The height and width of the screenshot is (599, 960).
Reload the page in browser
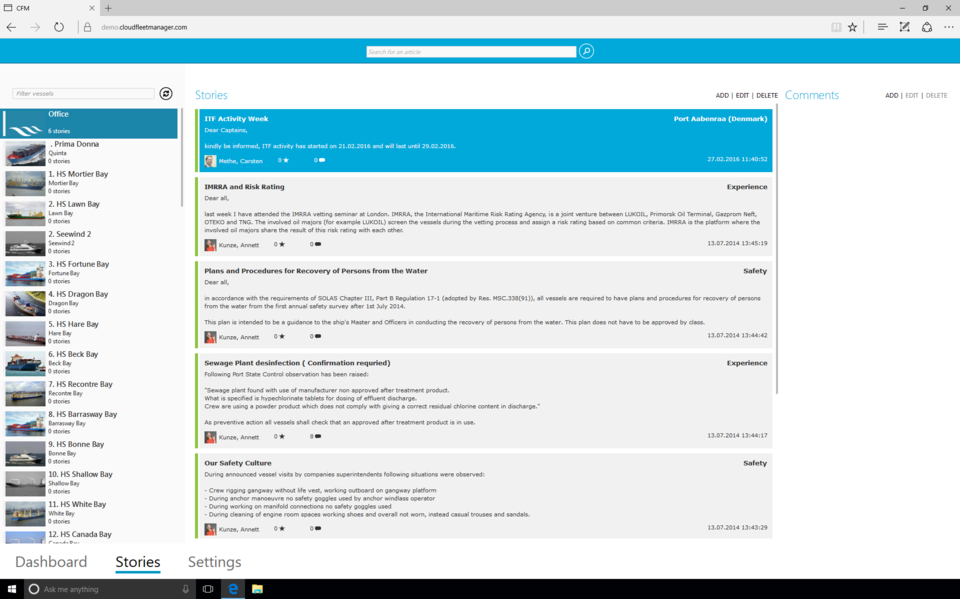59,27
